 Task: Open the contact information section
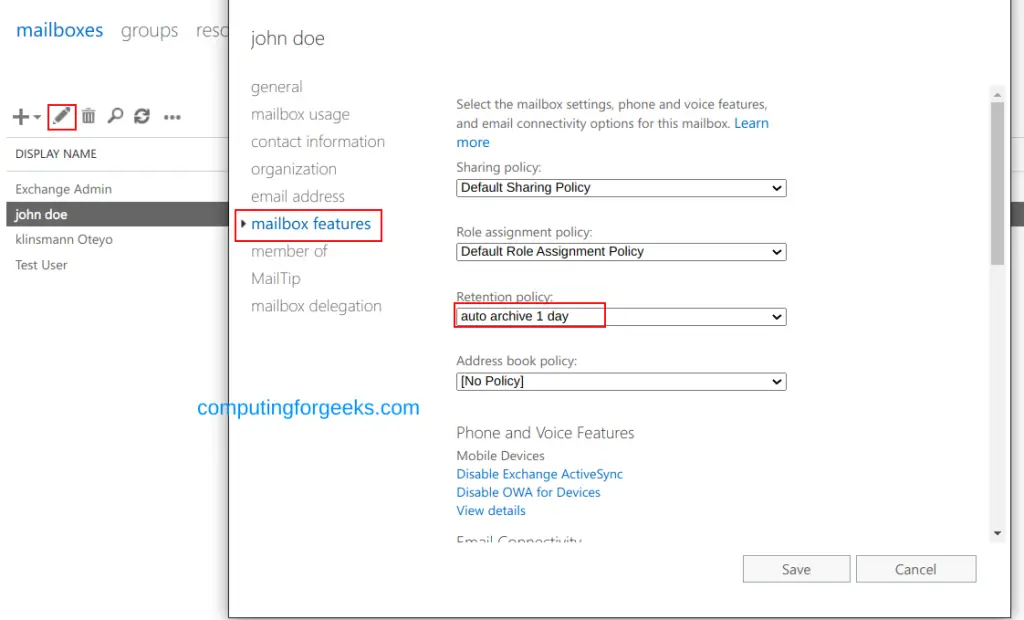tap(317, 142)
